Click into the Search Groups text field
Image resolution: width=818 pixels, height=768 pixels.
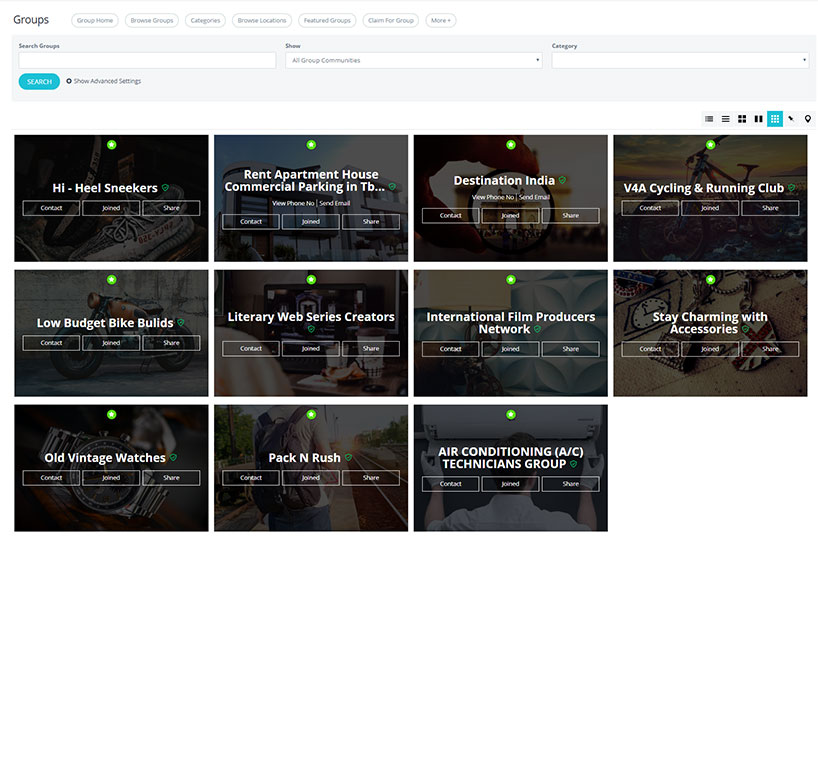pos(147,60)
